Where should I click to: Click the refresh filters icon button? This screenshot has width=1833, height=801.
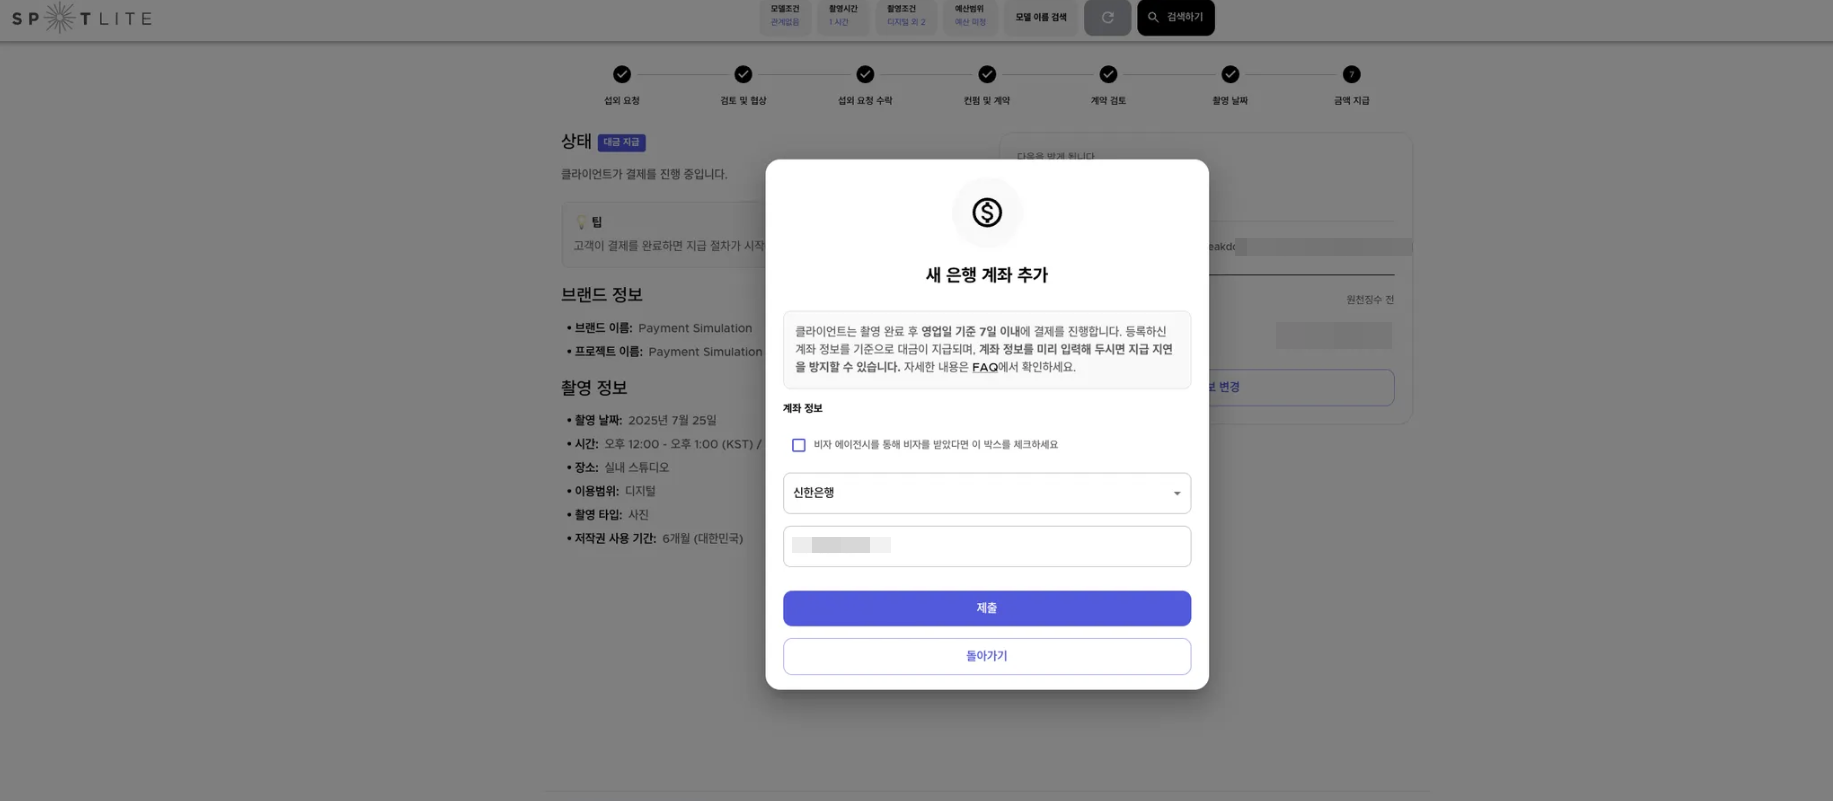[1107, 17]
